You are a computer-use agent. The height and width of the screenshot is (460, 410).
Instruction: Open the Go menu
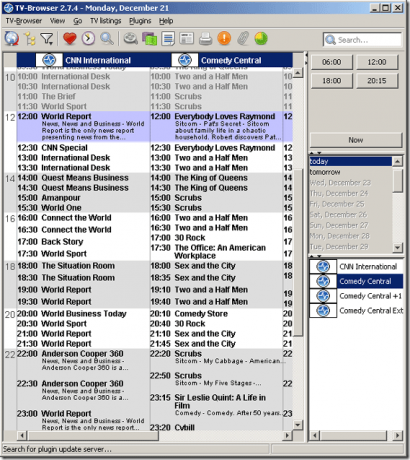tap(78, 21)
